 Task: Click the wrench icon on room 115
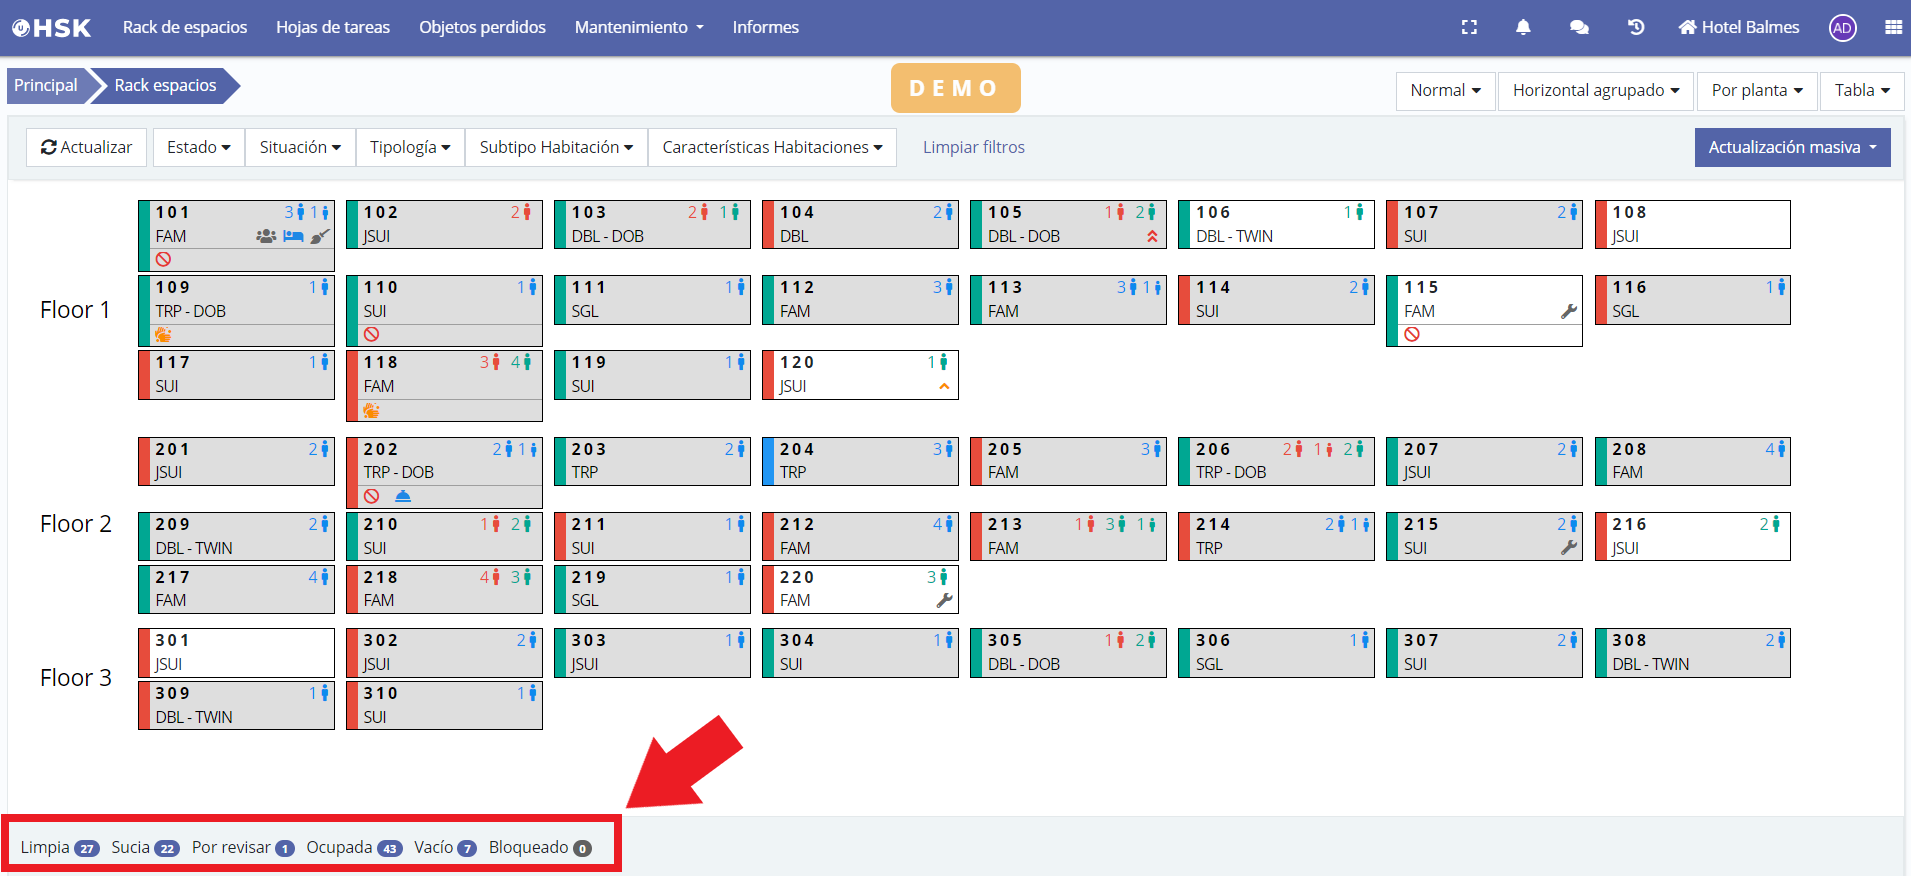click(1568, 312)
